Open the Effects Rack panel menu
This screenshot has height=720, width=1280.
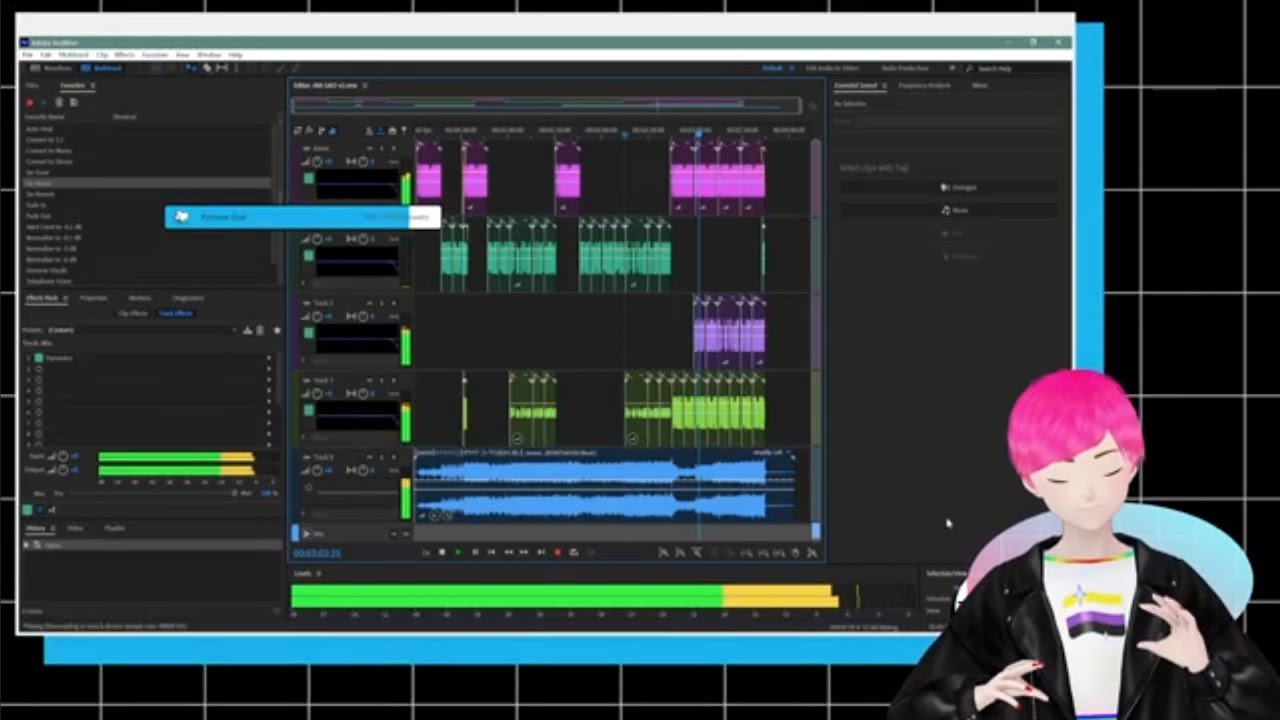[x=66, y=298]
